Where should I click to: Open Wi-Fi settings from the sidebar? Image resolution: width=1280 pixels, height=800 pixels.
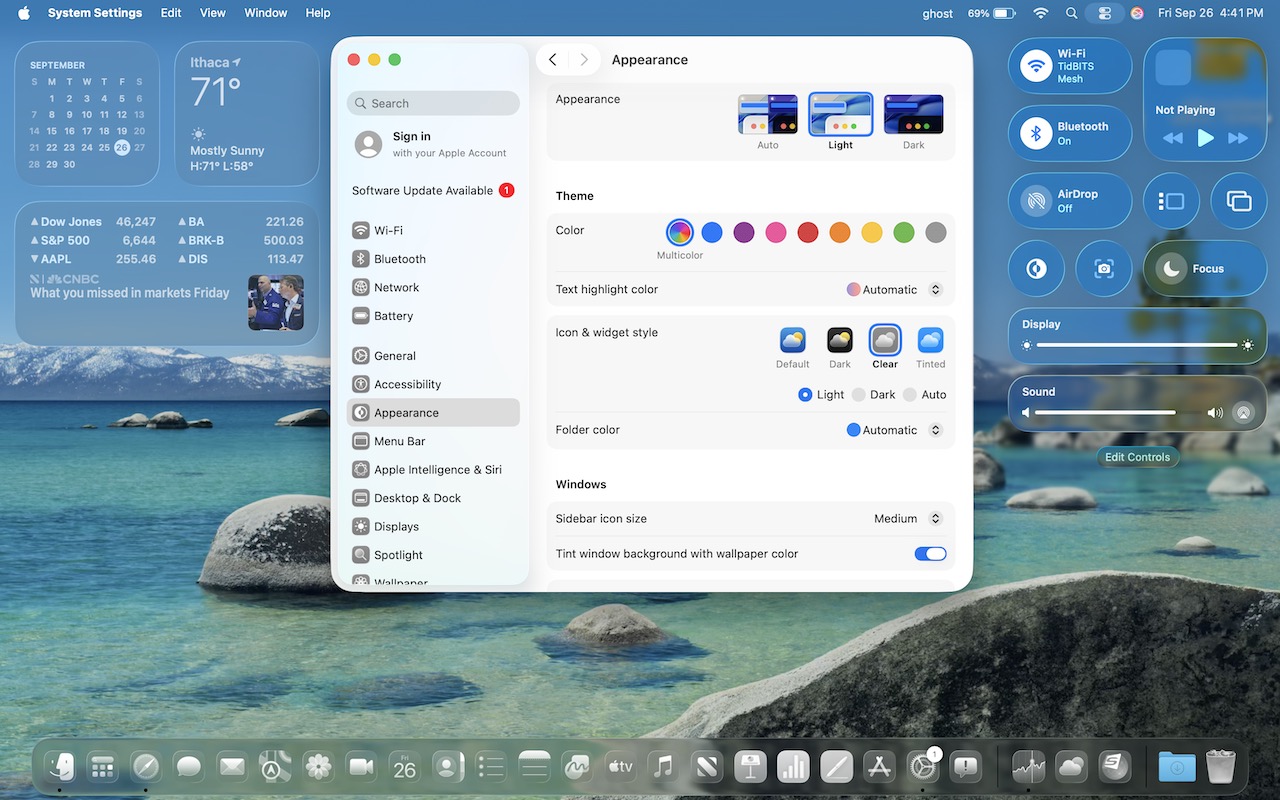click(388, 230)
